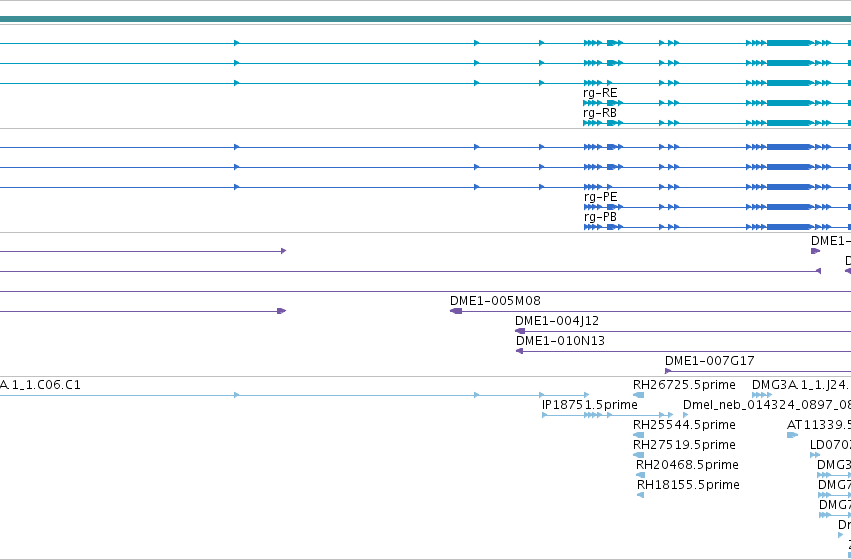Select the rg-RE transcript label
This screenshot has height=560, width=851.
pos(600,93)
